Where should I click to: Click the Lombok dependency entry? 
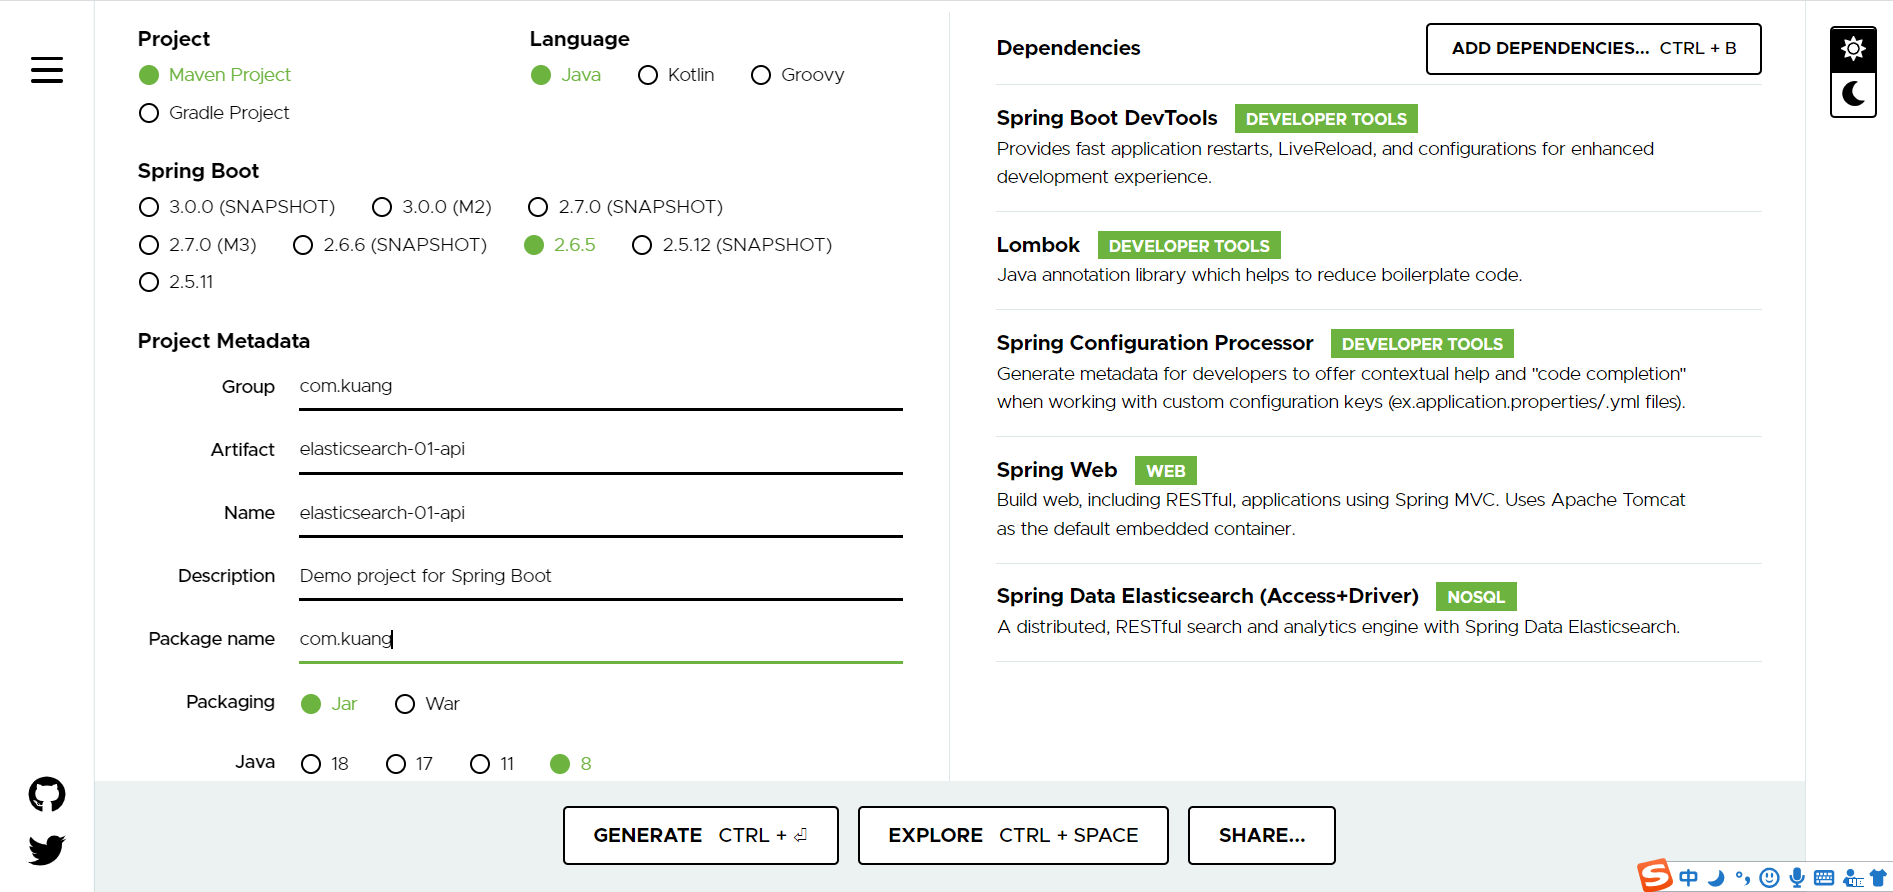[1378, 260]
